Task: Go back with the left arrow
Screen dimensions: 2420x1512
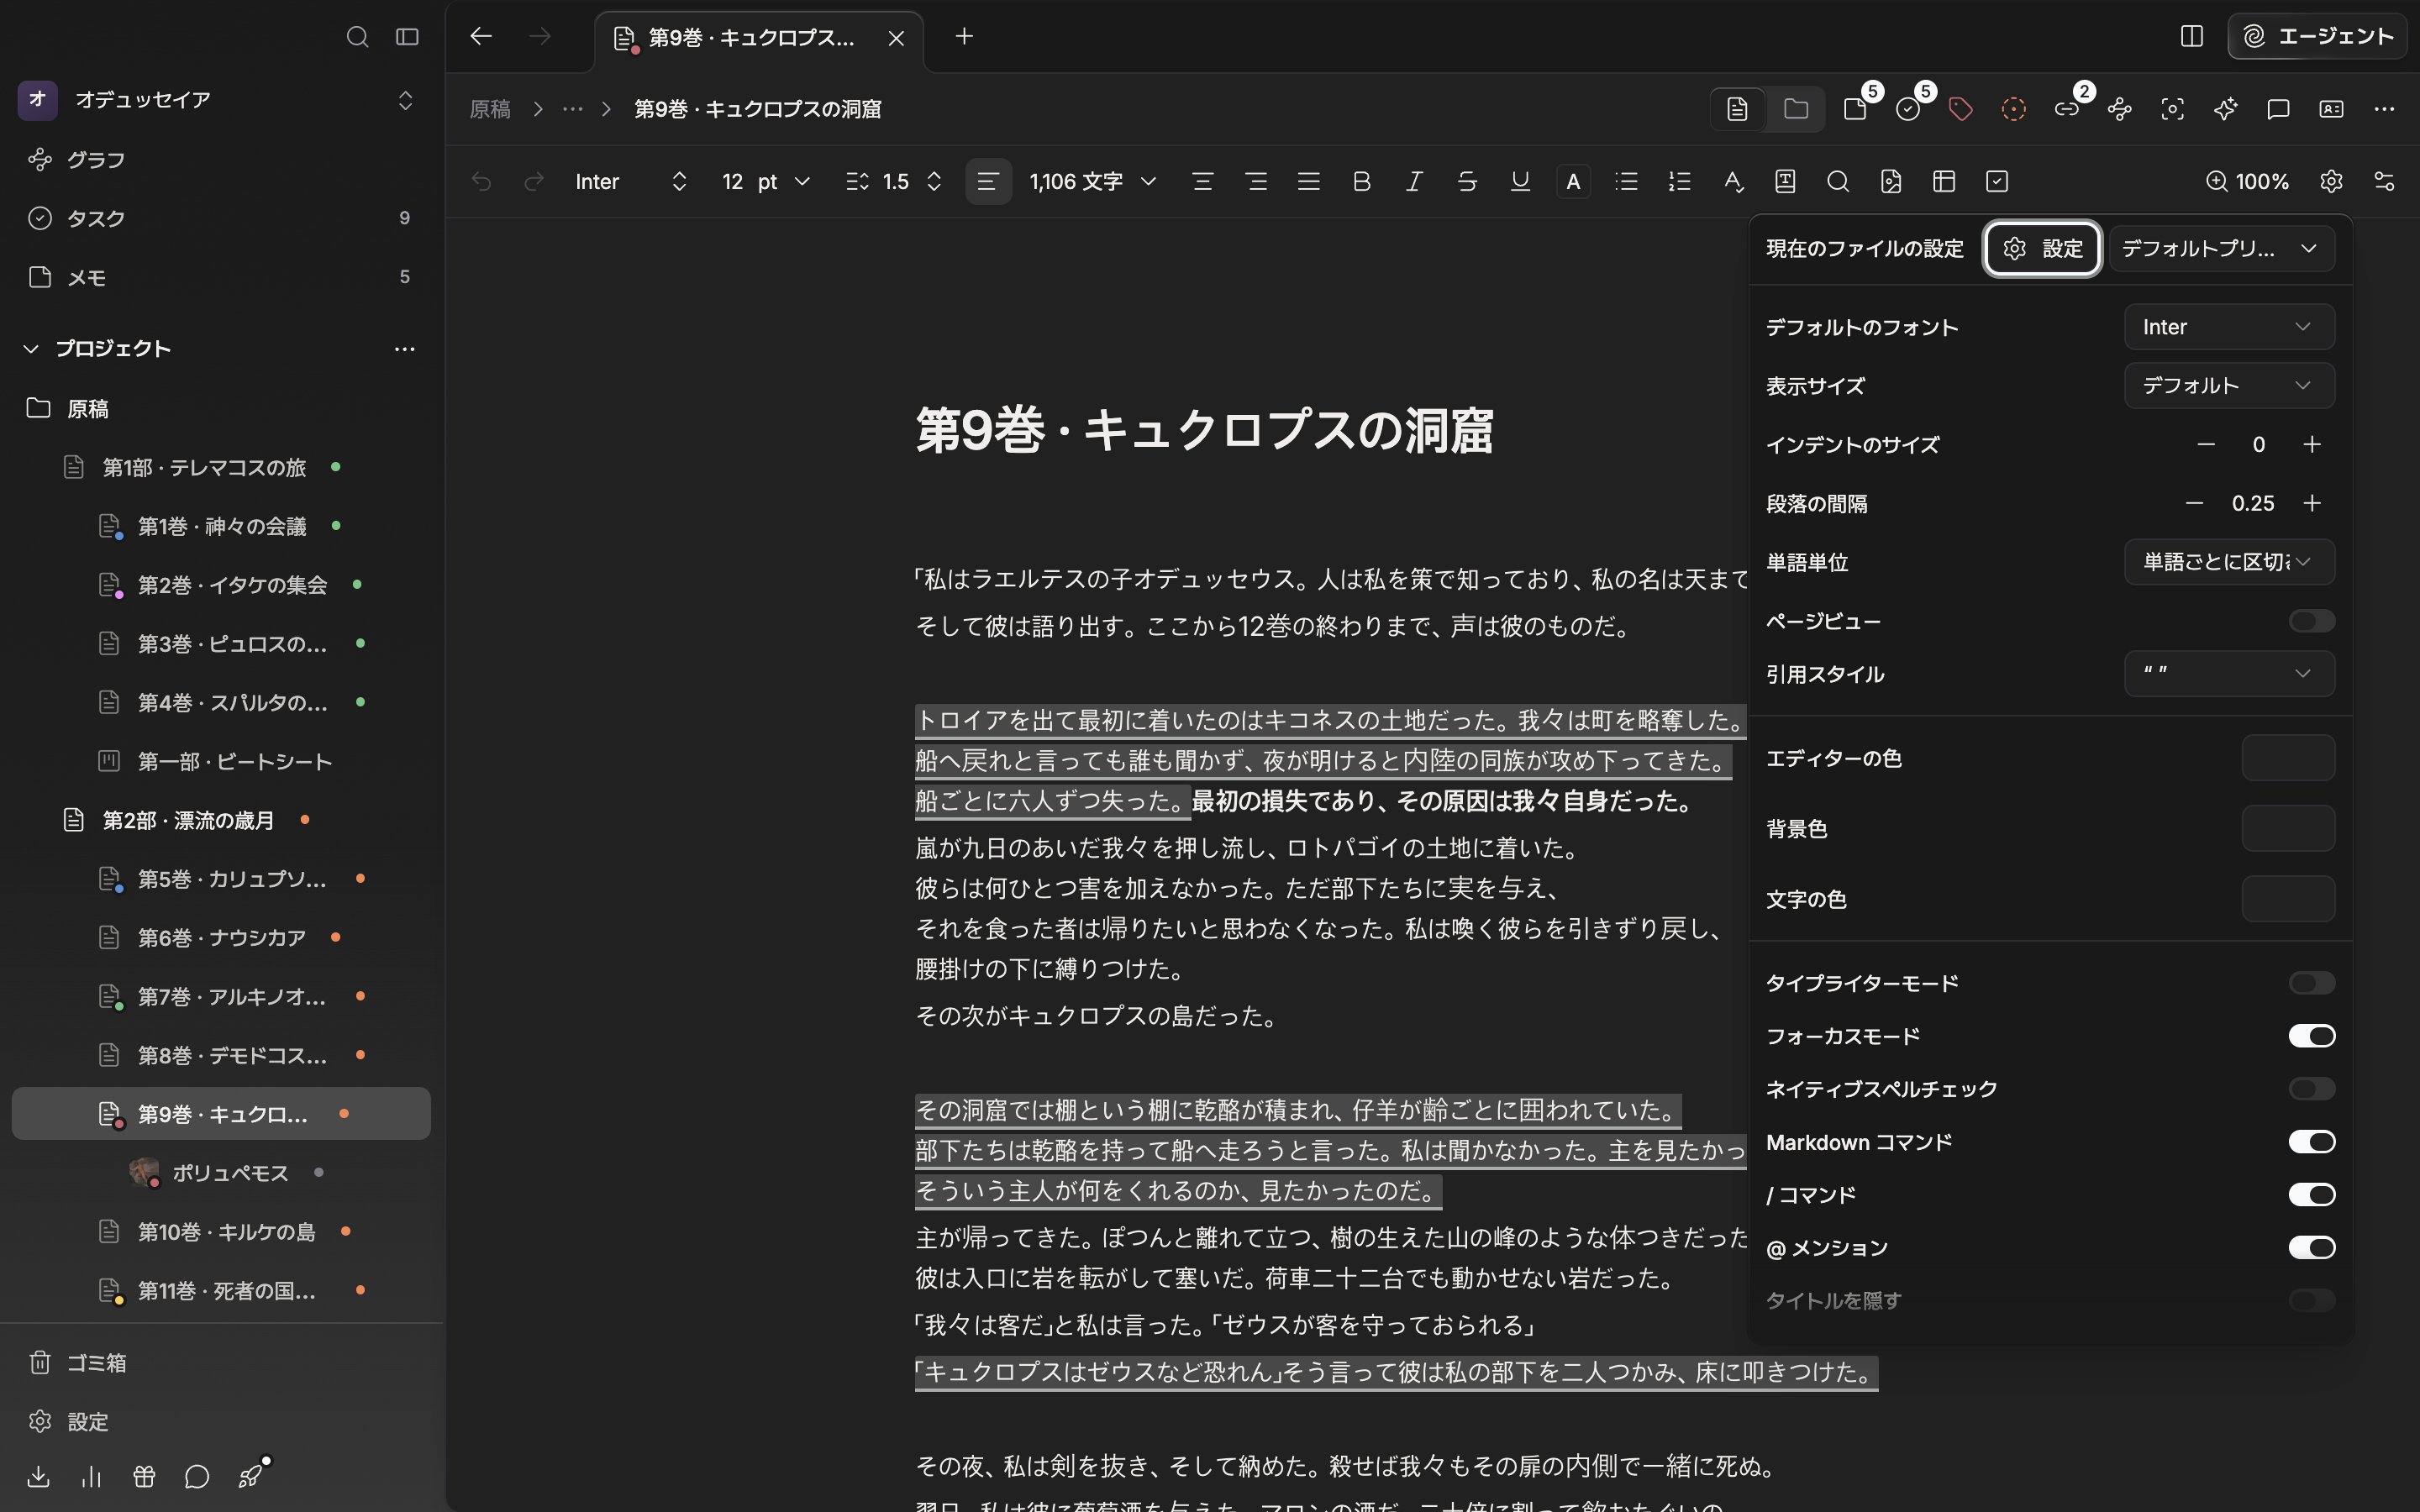Action: tap(481, 36)
